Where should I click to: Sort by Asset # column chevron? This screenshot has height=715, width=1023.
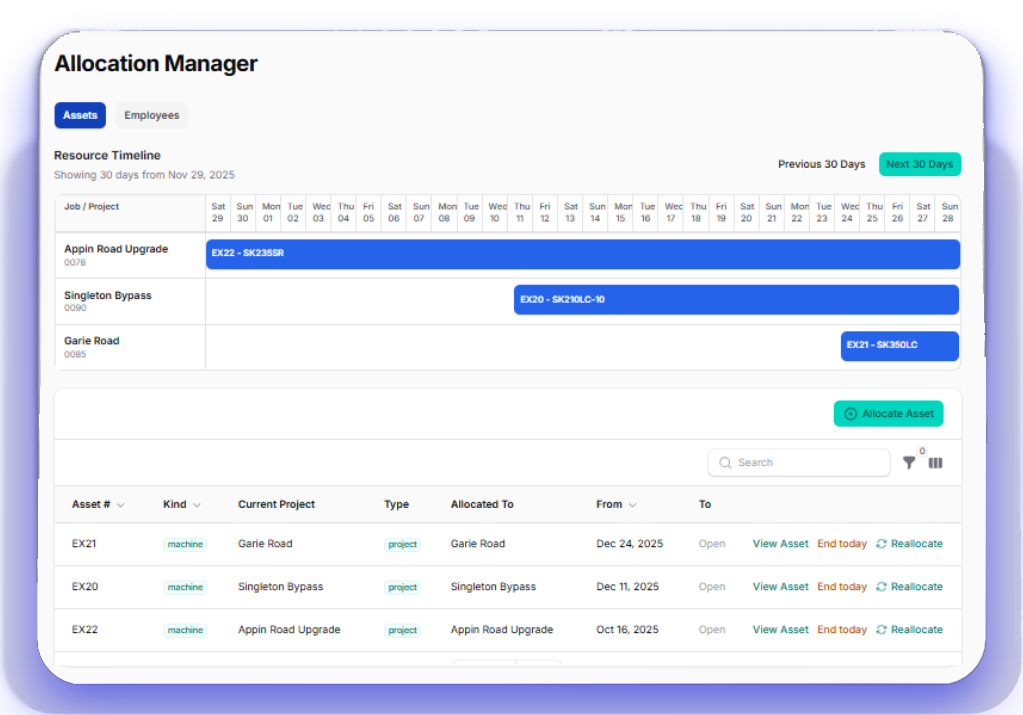(121, 505)
